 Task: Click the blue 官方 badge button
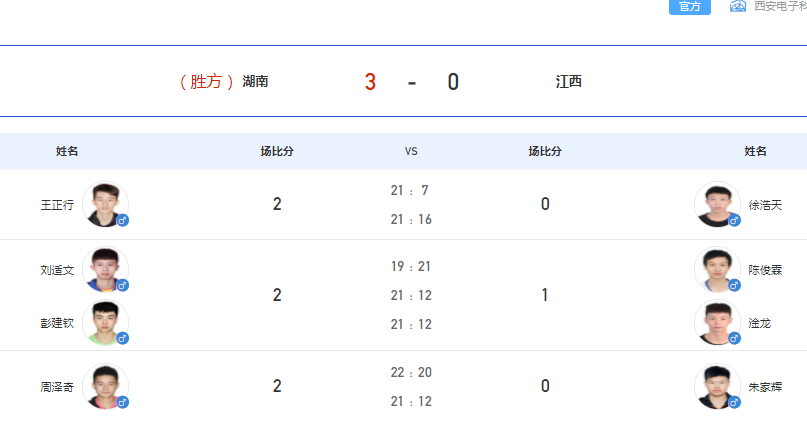[x=690, y=7]
